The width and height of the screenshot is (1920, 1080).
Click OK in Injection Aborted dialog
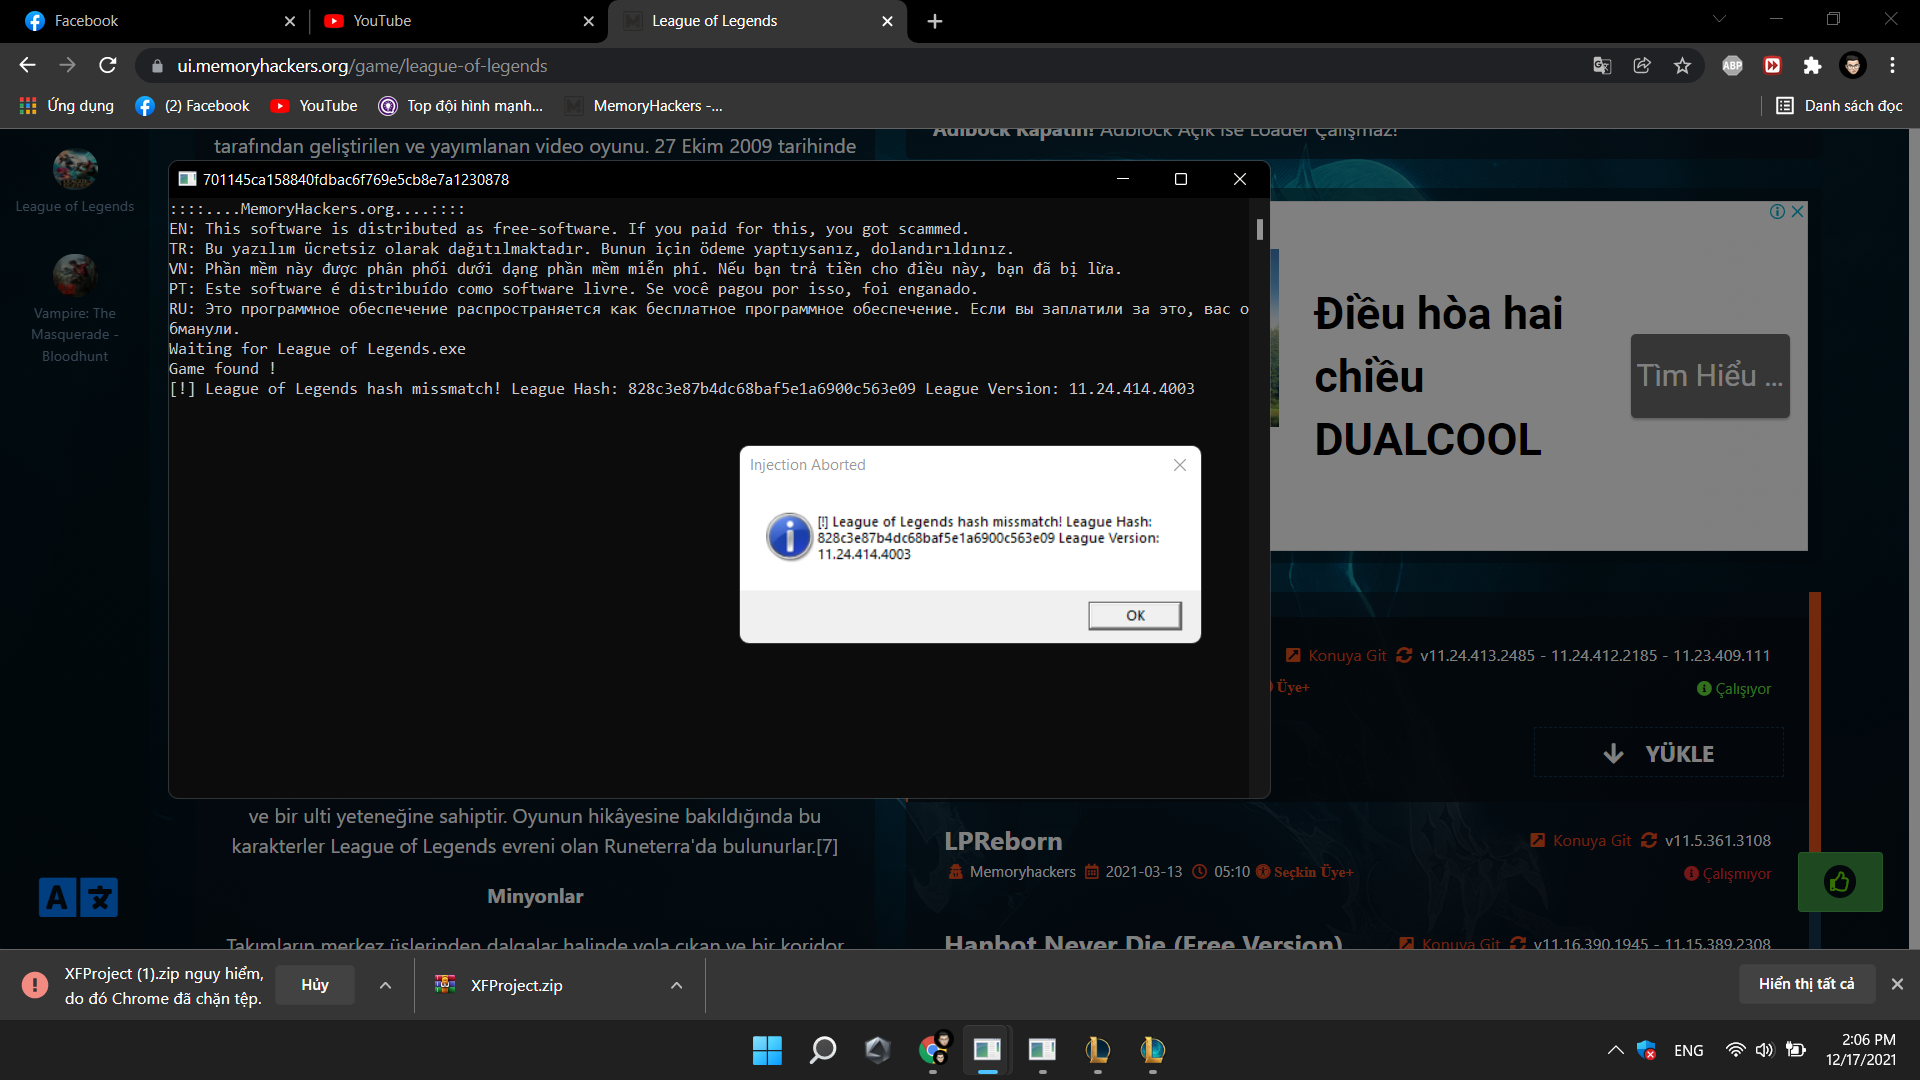pos(1135,615)
